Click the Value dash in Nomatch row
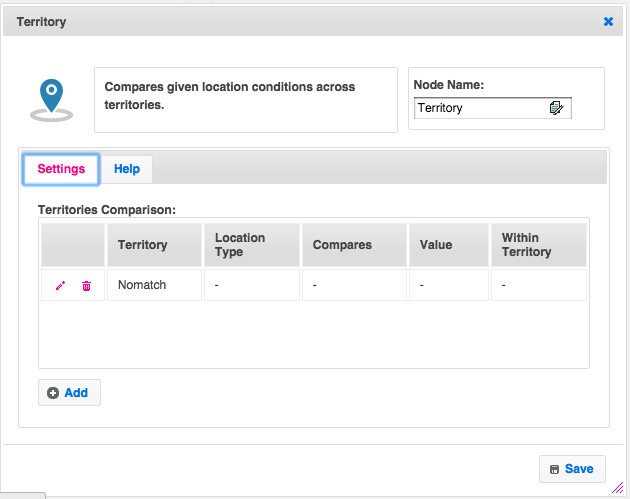 421,285
